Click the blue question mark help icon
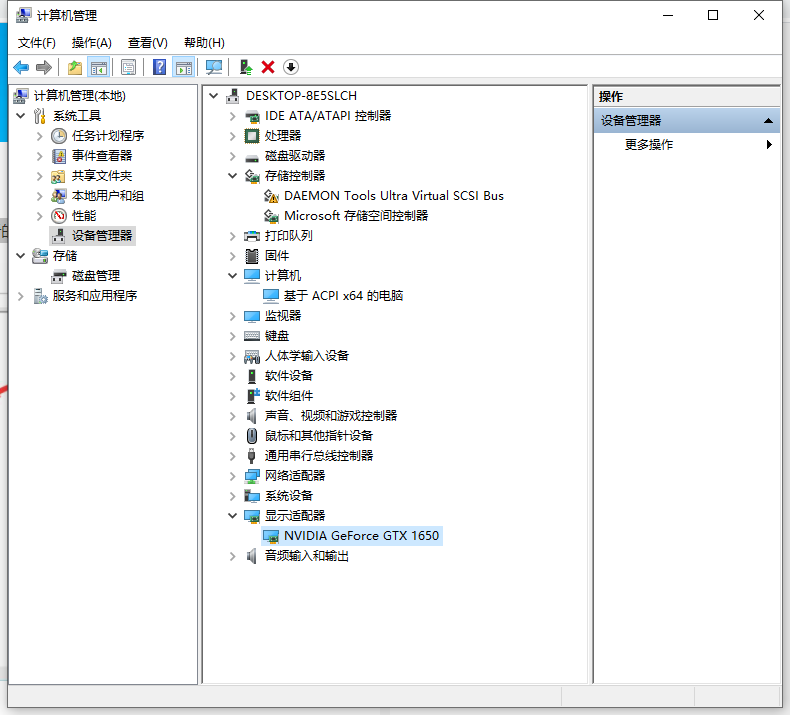The height and width of the screenshot is (715, 790). (x=159, y=67)
